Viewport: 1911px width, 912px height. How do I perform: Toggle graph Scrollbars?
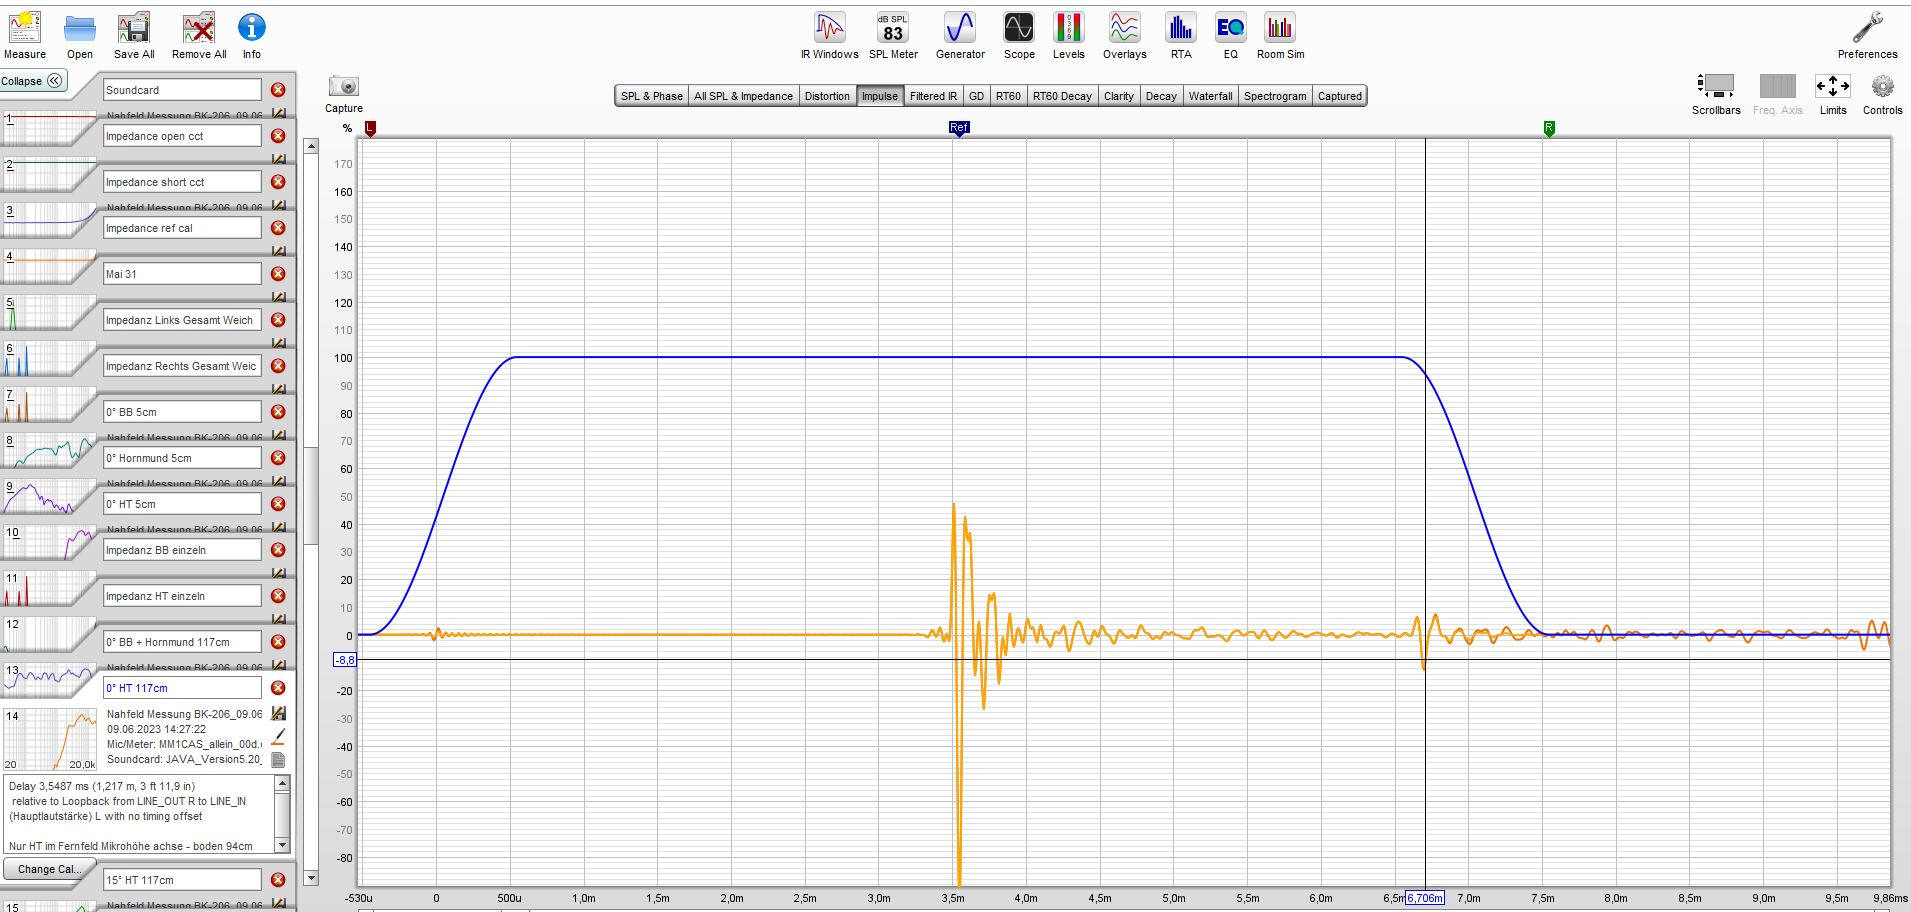click(x=1716, y=94)
